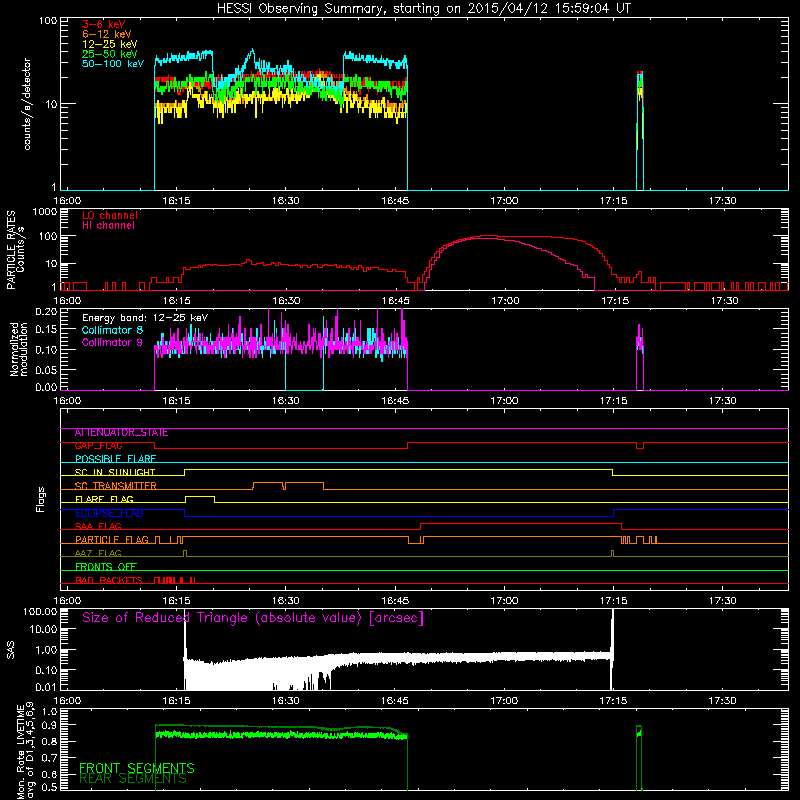Click the raised FLARE_FLAG step near 16:17
This screenshot has width=800, height=800.
(x=199, y=496)
